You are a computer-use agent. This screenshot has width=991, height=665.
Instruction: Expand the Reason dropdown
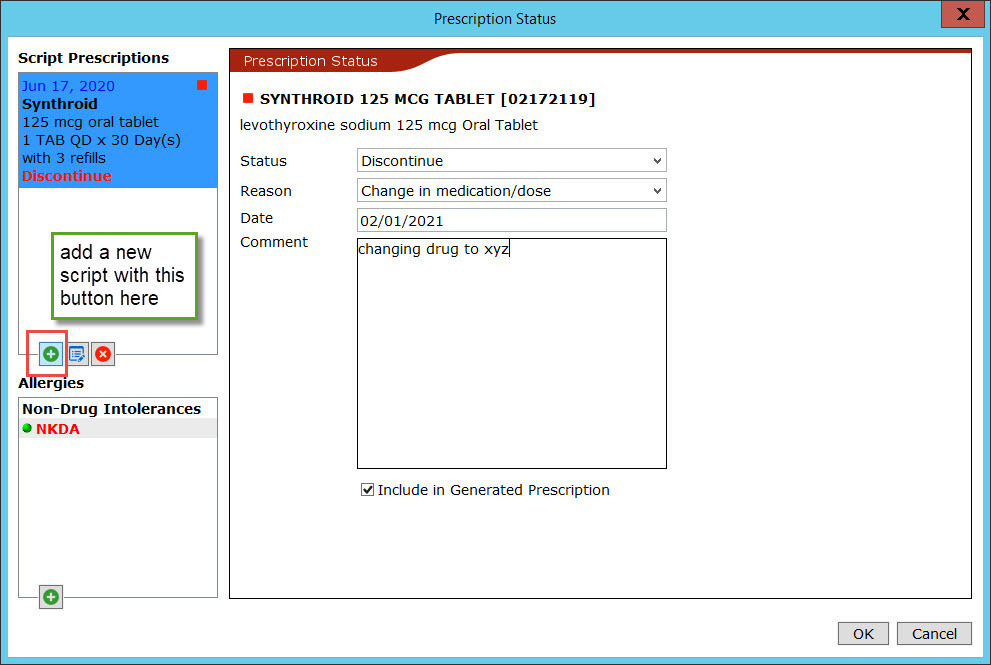511,191
